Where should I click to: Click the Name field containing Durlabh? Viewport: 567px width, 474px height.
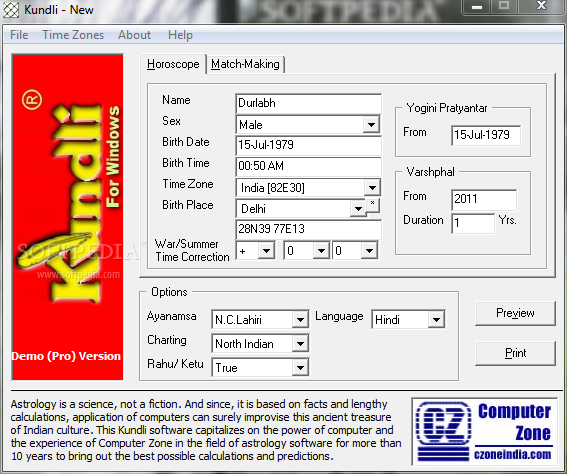pos(308,103)
